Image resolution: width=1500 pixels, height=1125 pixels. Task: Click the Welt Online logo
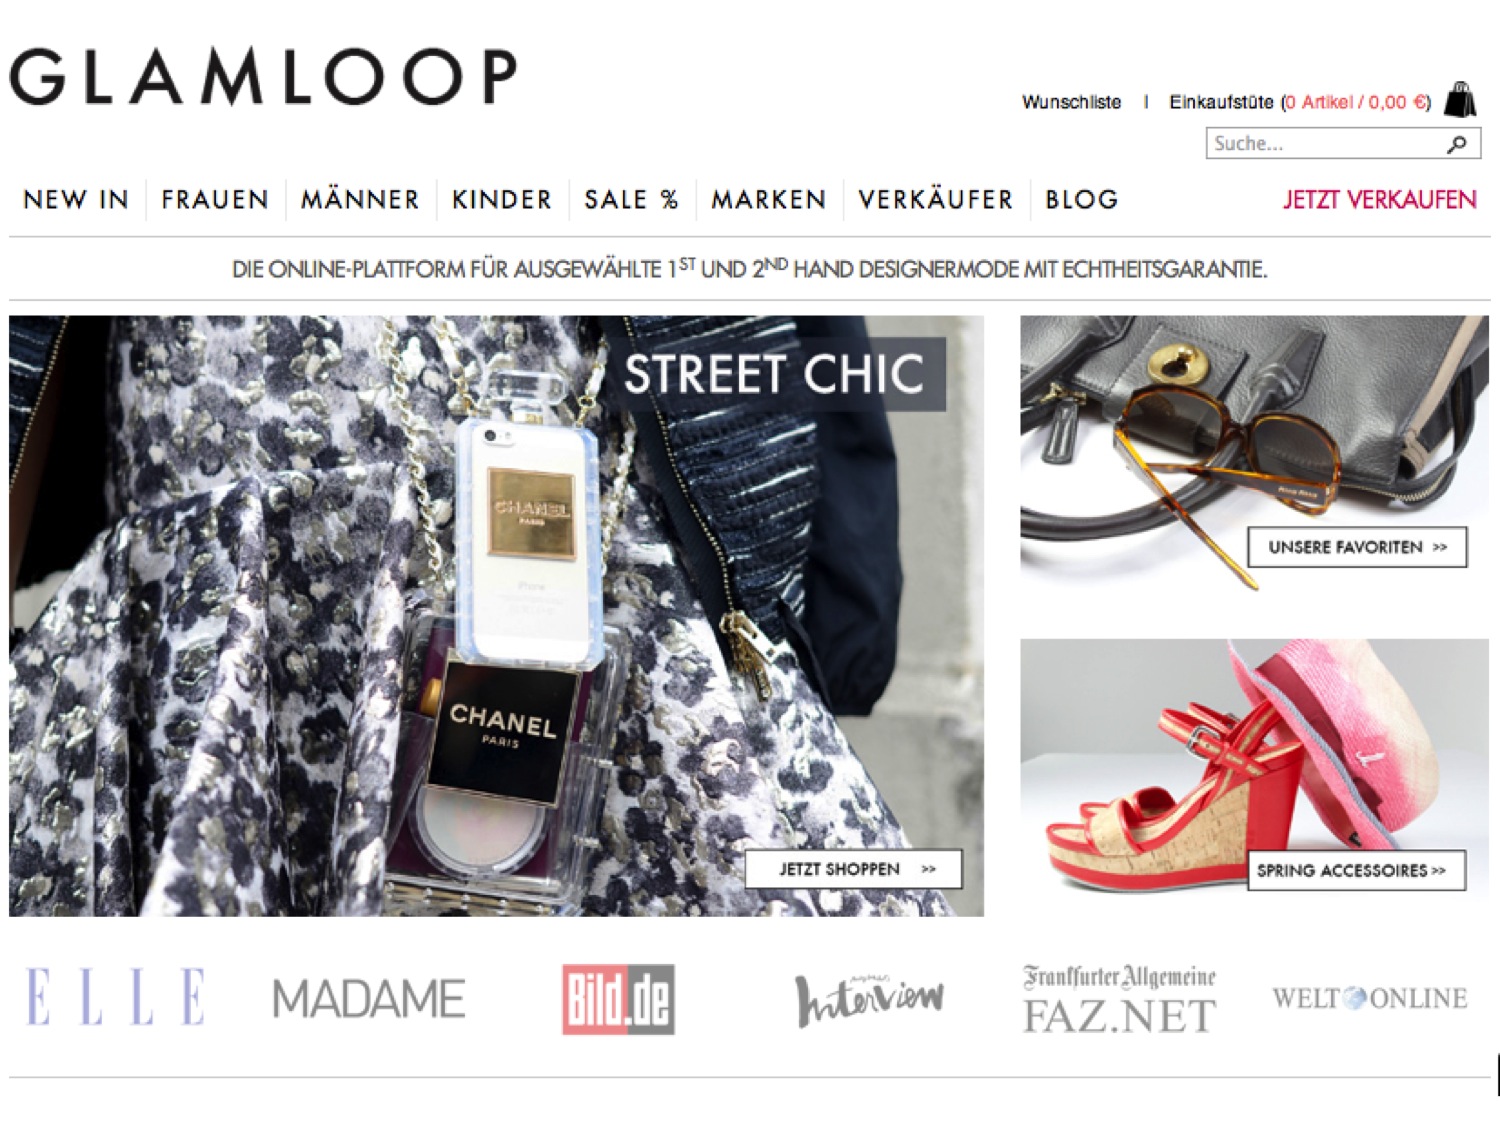(x=1370, y=998)
